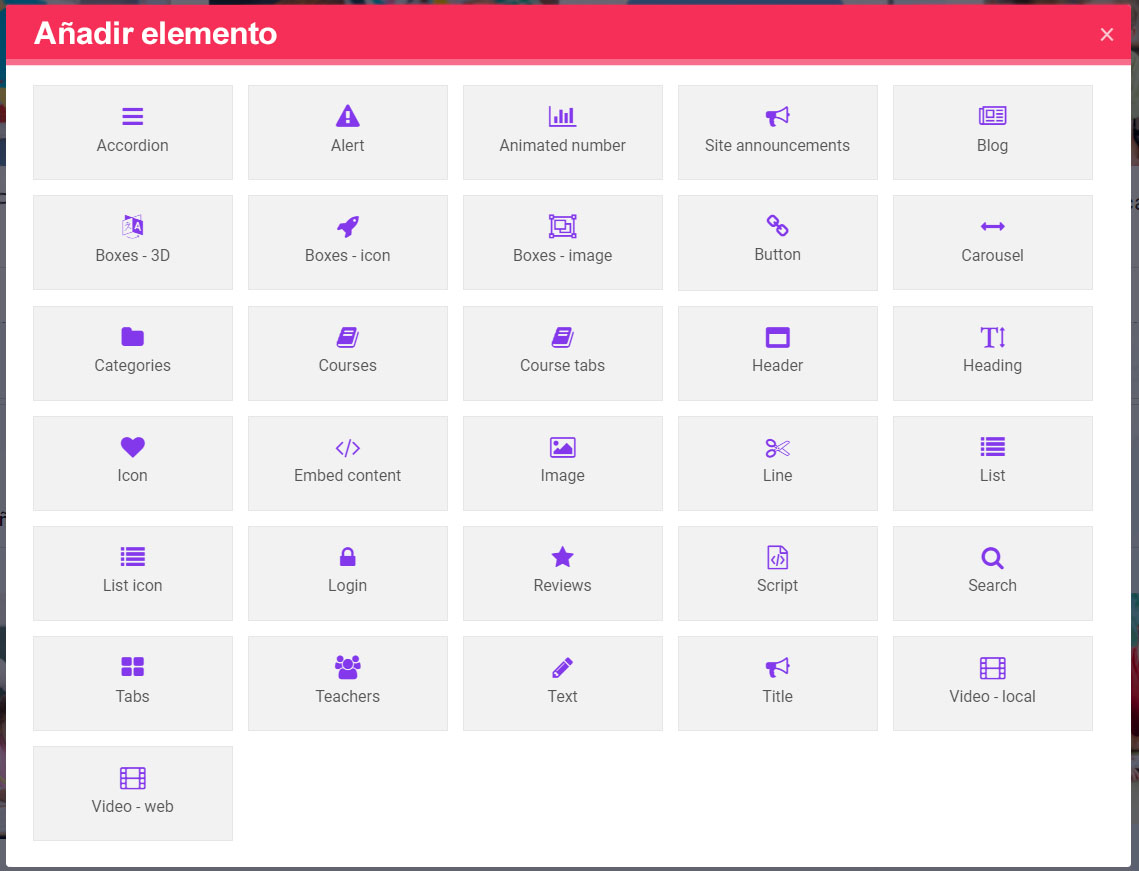Select the Carousel double-arrow icon
The width and height of the screenshot is (1139, 871).
[992, 227]
